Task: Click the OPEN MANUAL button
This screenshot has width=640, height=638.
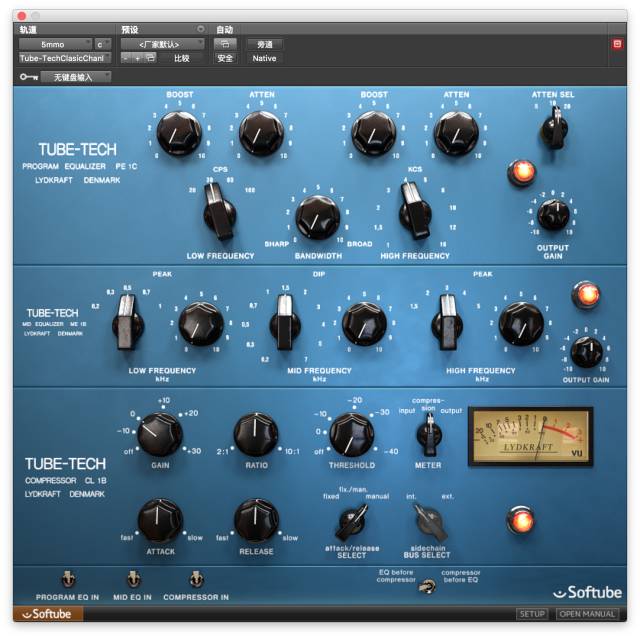Action: click(x=587, y=614)
